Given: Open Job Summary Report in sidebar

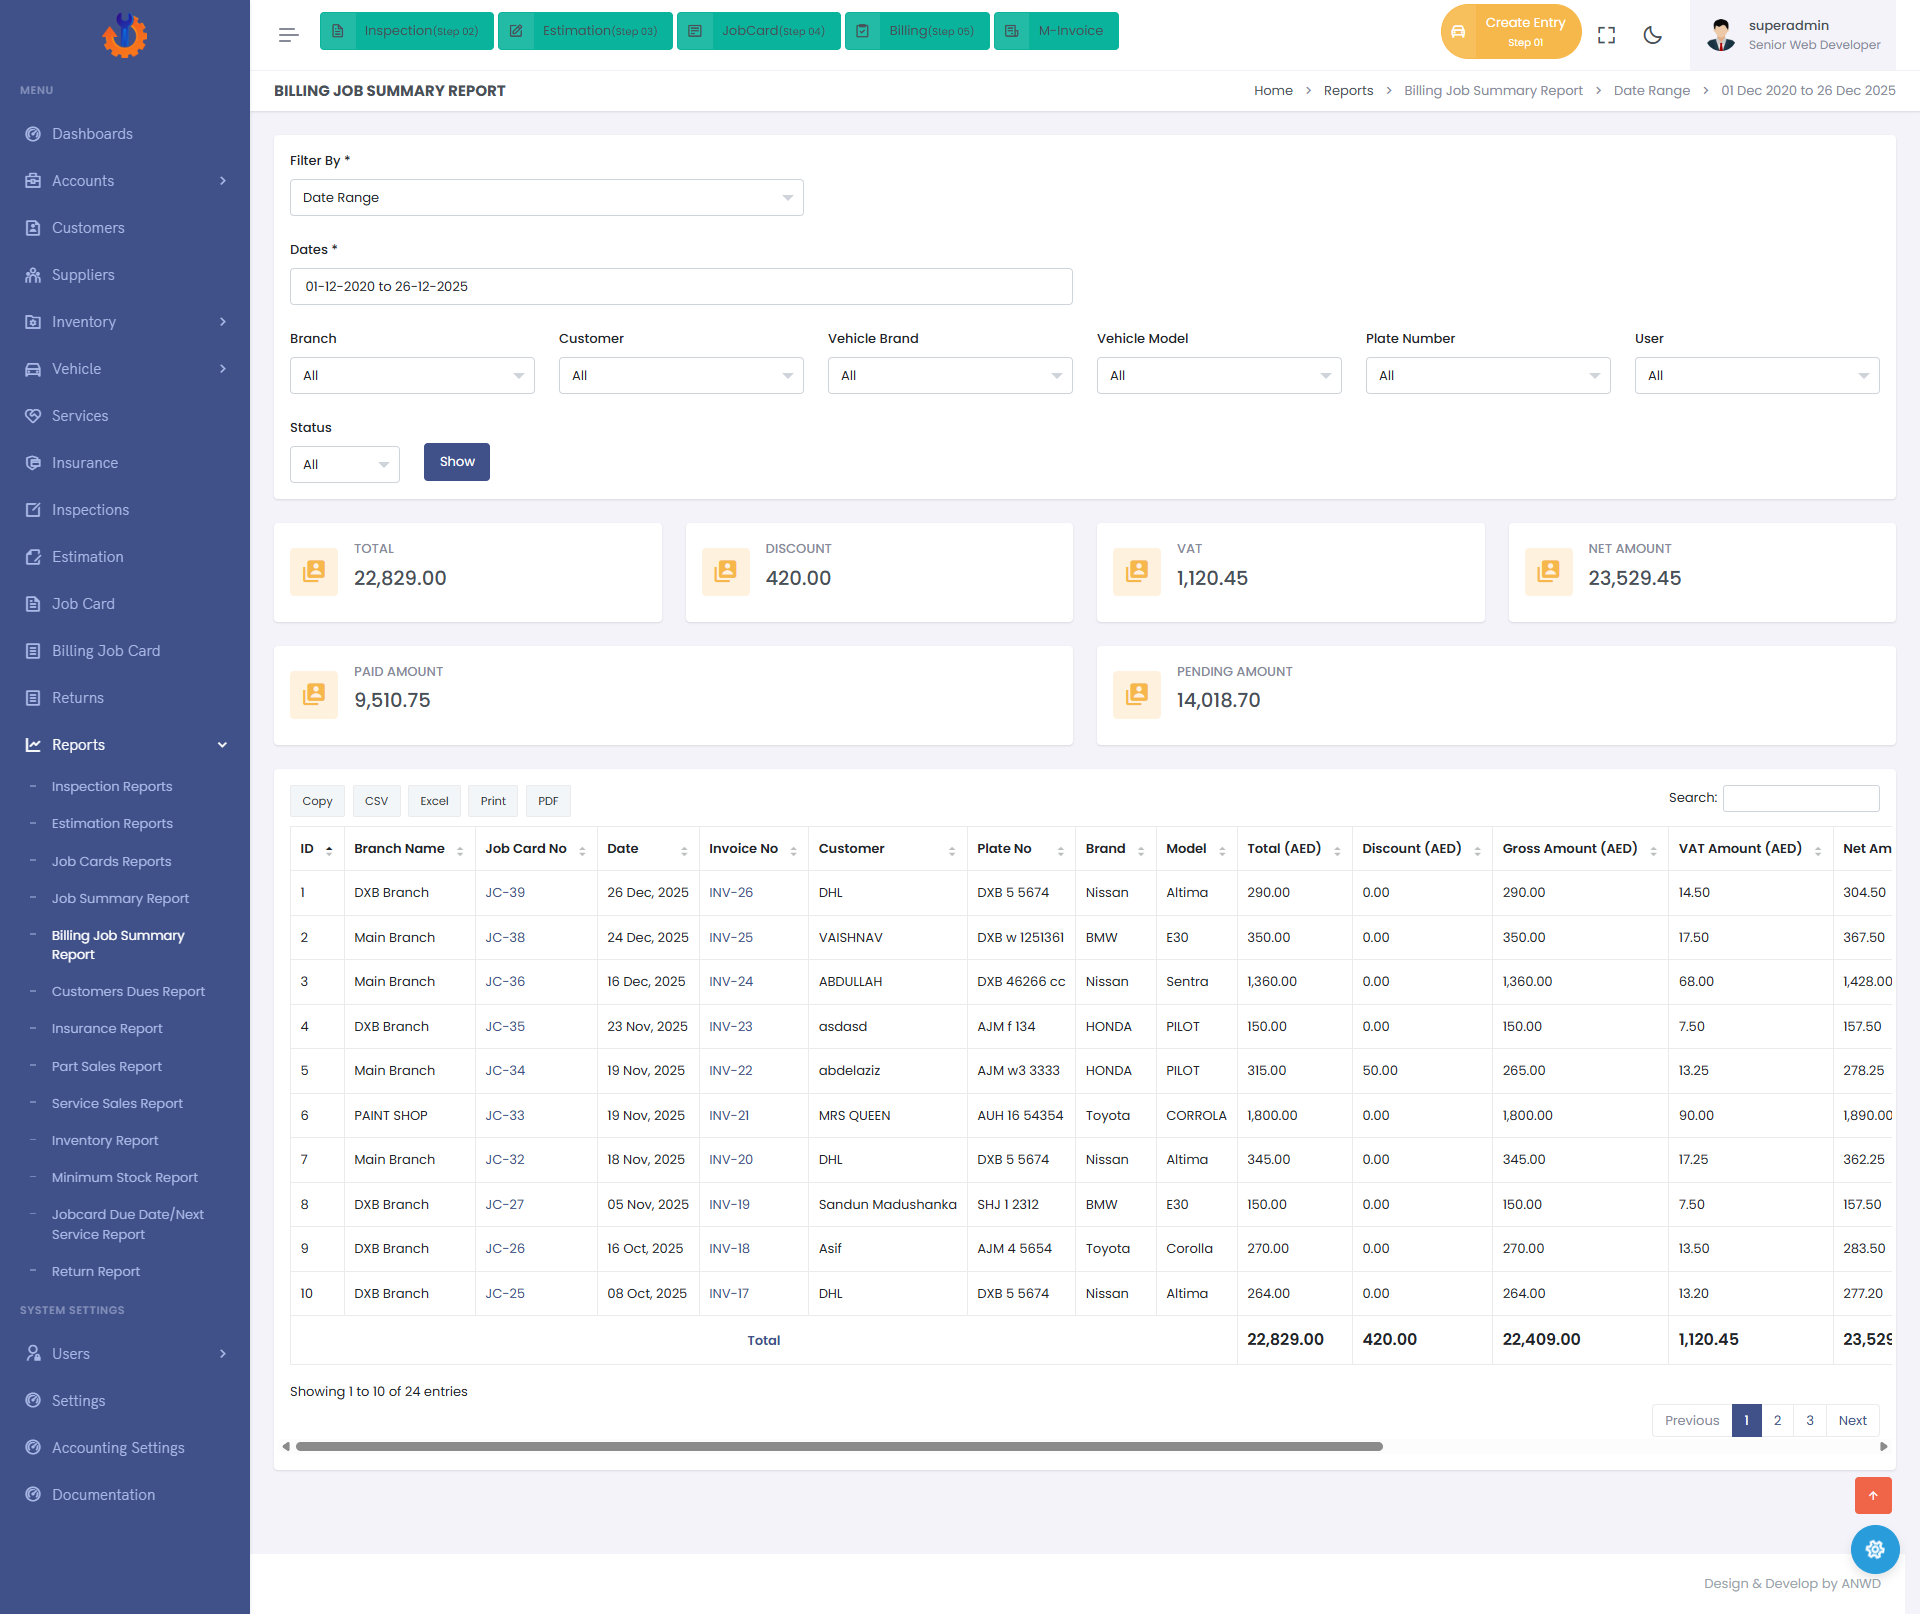Looking at the screenshot, I should point(120,898).
